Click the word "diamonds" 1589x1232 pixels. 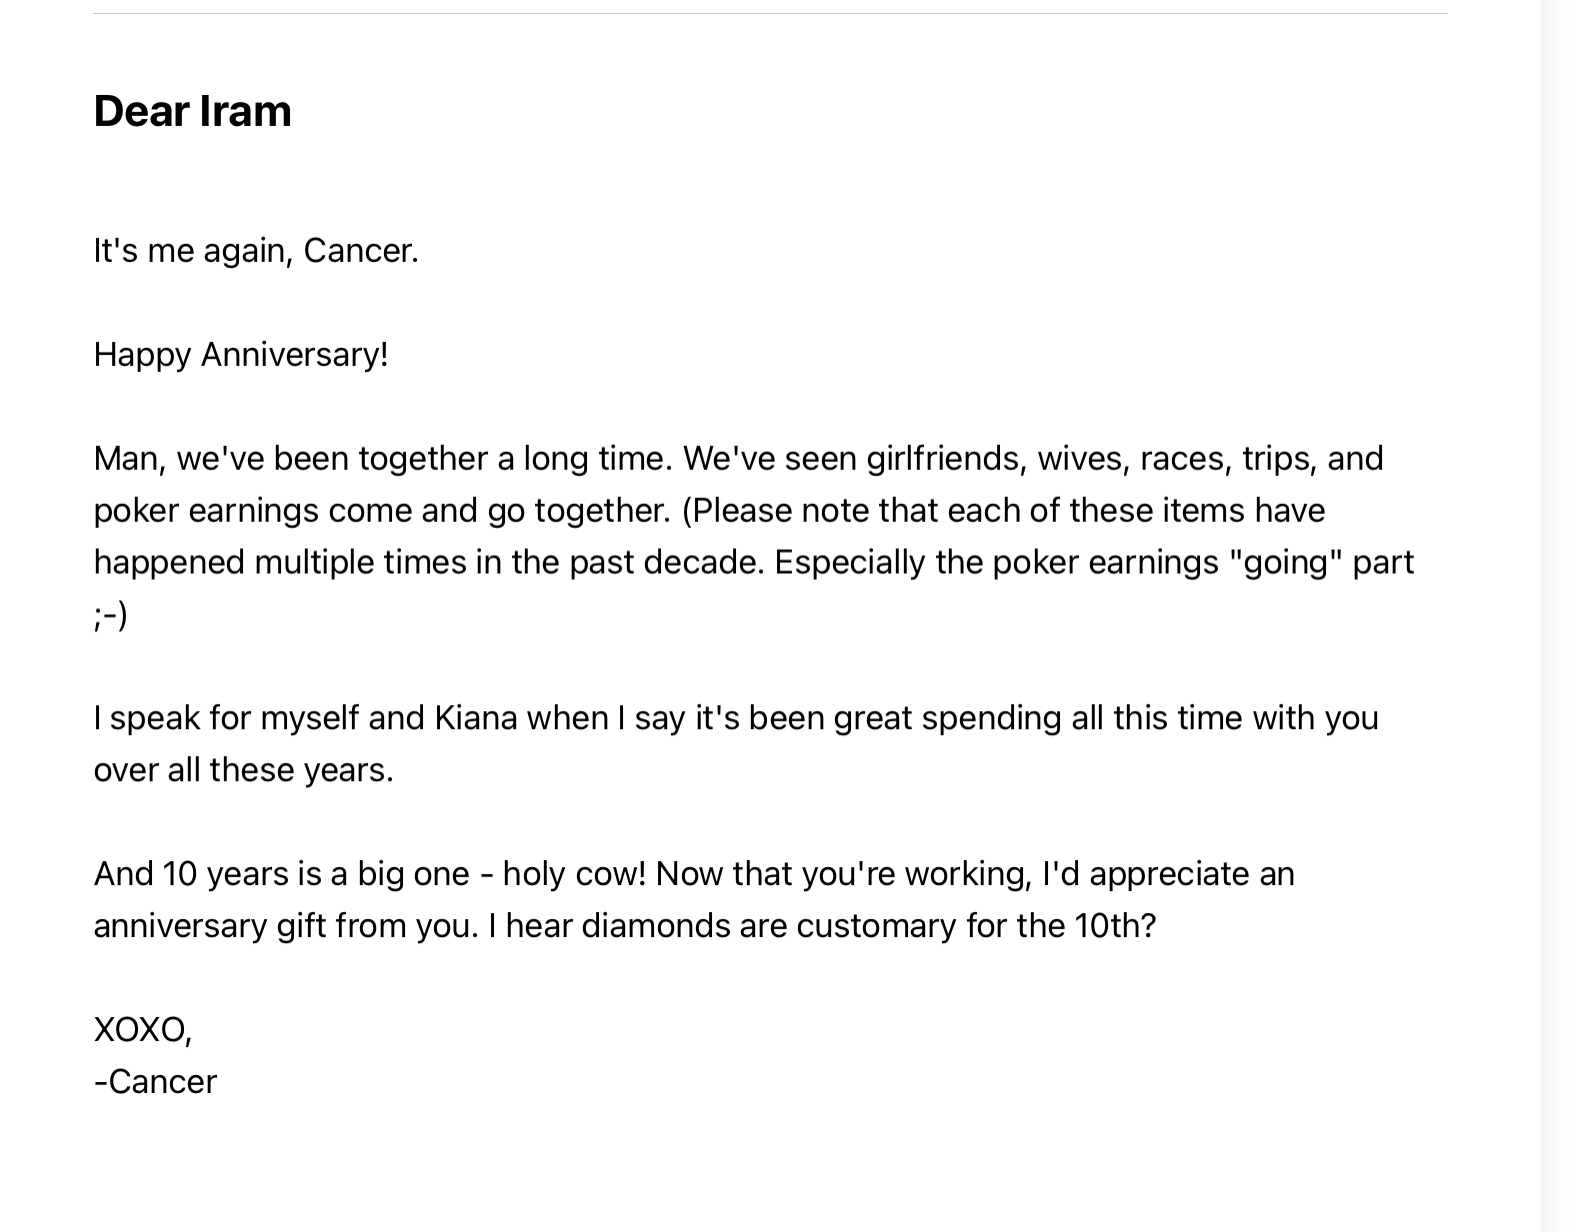655,926
